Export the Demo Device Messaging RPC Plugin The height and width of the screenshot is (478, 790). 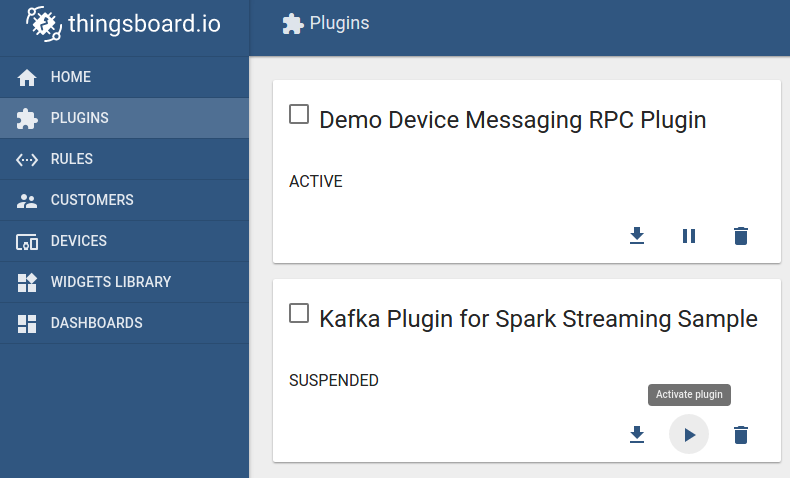(x=637, y=236)
